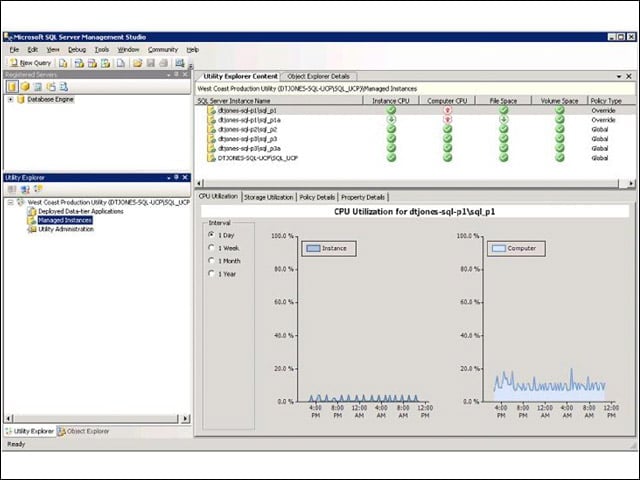640x480 pixels.
Task: Click the Analysis Services MDX Query icon
Action: (x=79, y=63)
